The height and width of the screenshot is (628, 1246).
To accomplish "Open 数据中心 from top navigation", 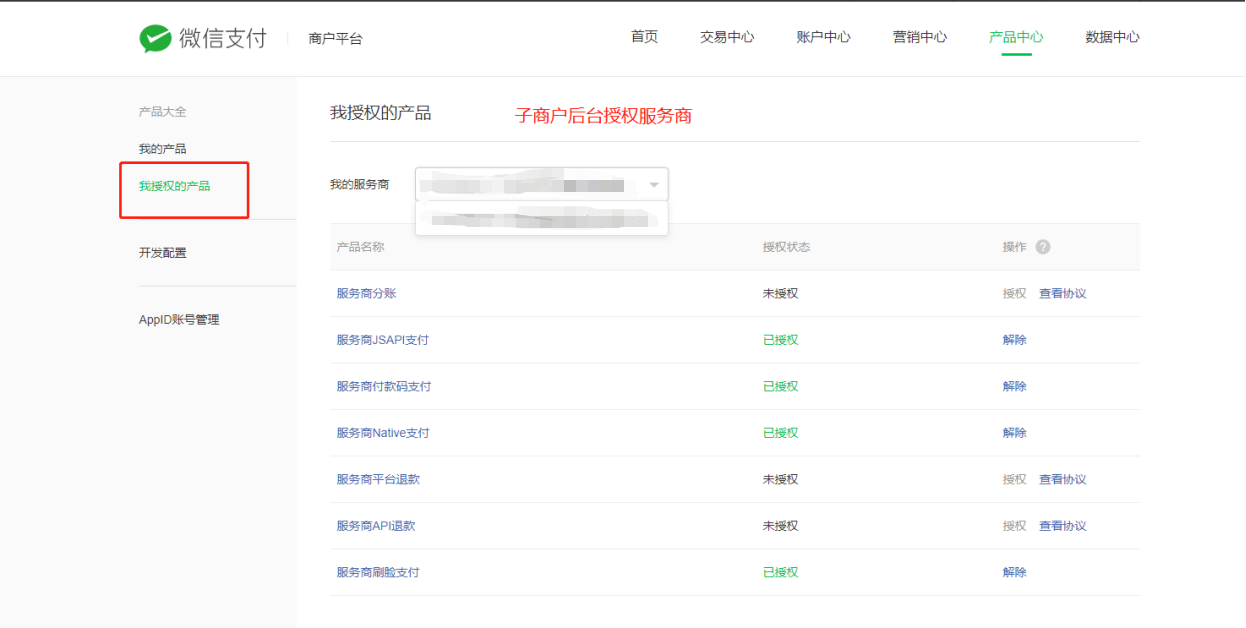I will [x=1112, y=37].
